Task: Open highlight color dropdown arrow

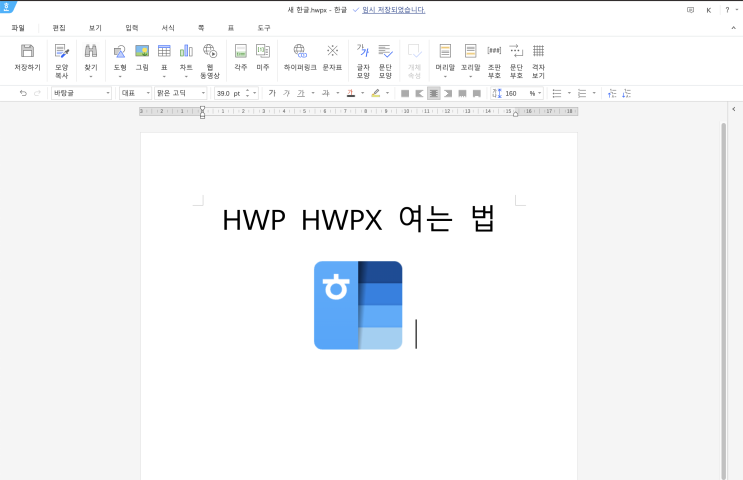Action: pyautogui.click(x=387, y=93)
